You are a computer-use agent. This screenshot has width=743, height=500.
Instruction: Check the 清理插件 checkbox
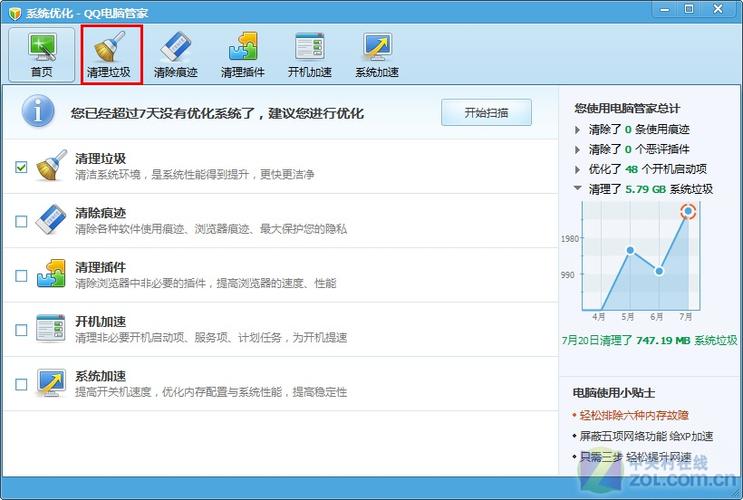(x=21, y=275)
